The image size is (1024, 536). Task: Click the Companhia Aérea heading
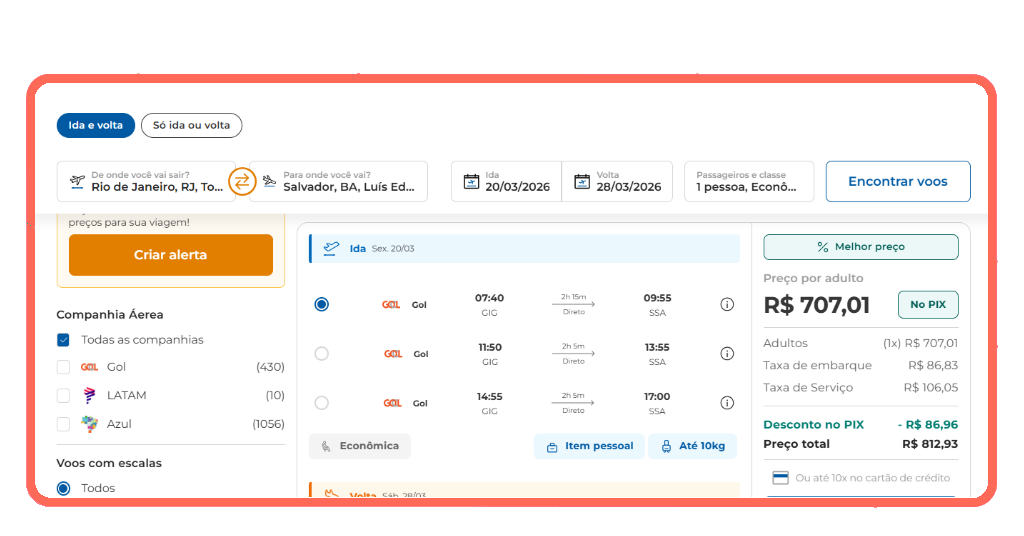coord(110,315)
